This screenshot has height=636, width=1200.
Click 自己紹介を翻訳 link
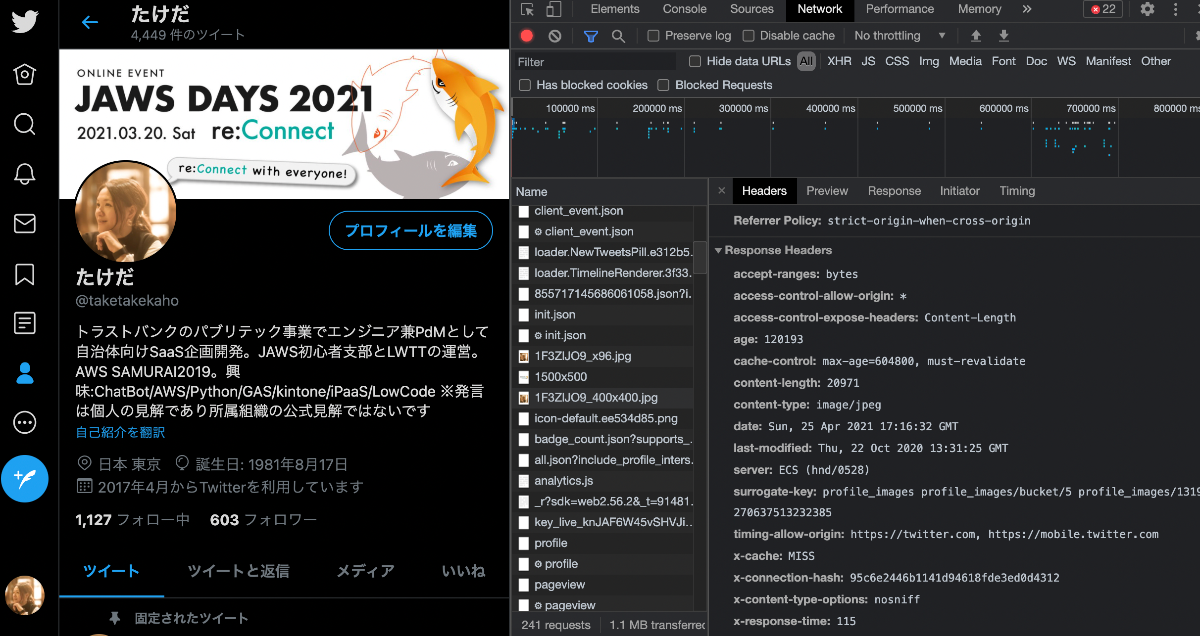point(121,433)
